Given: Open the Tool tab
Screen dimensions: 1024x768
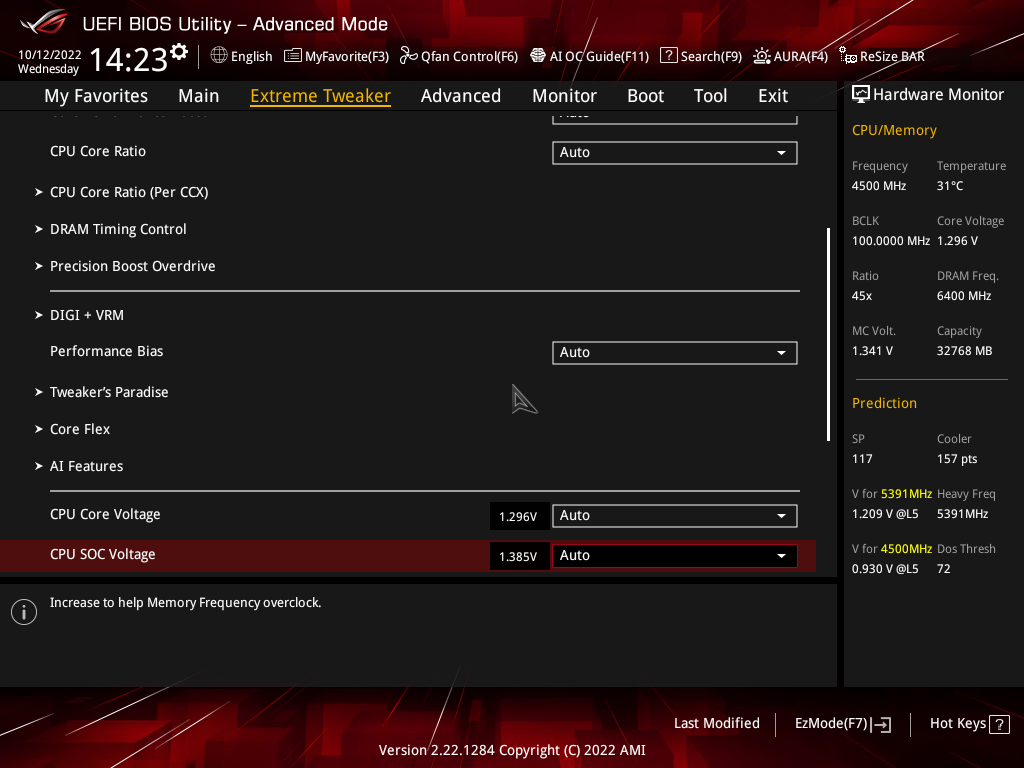Looking at the screenshot, I should 710,96.
